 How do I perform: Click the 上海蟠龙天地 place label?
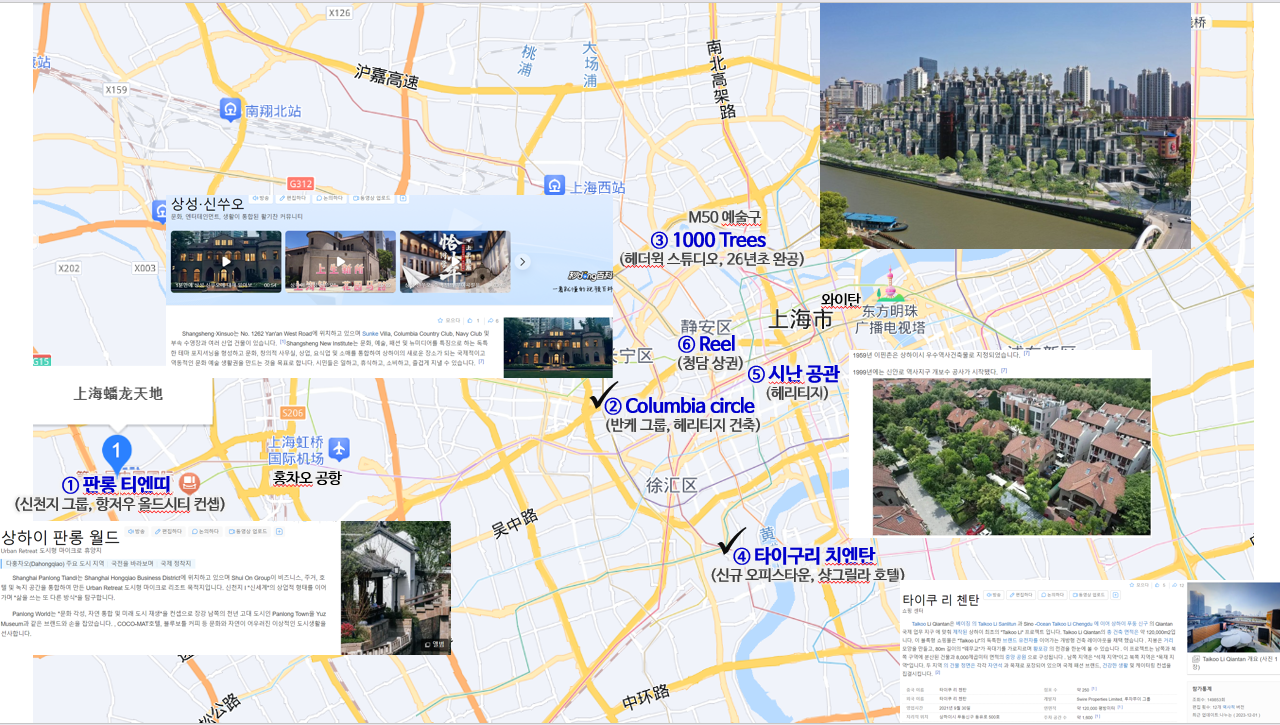click(x=118, y=393)
